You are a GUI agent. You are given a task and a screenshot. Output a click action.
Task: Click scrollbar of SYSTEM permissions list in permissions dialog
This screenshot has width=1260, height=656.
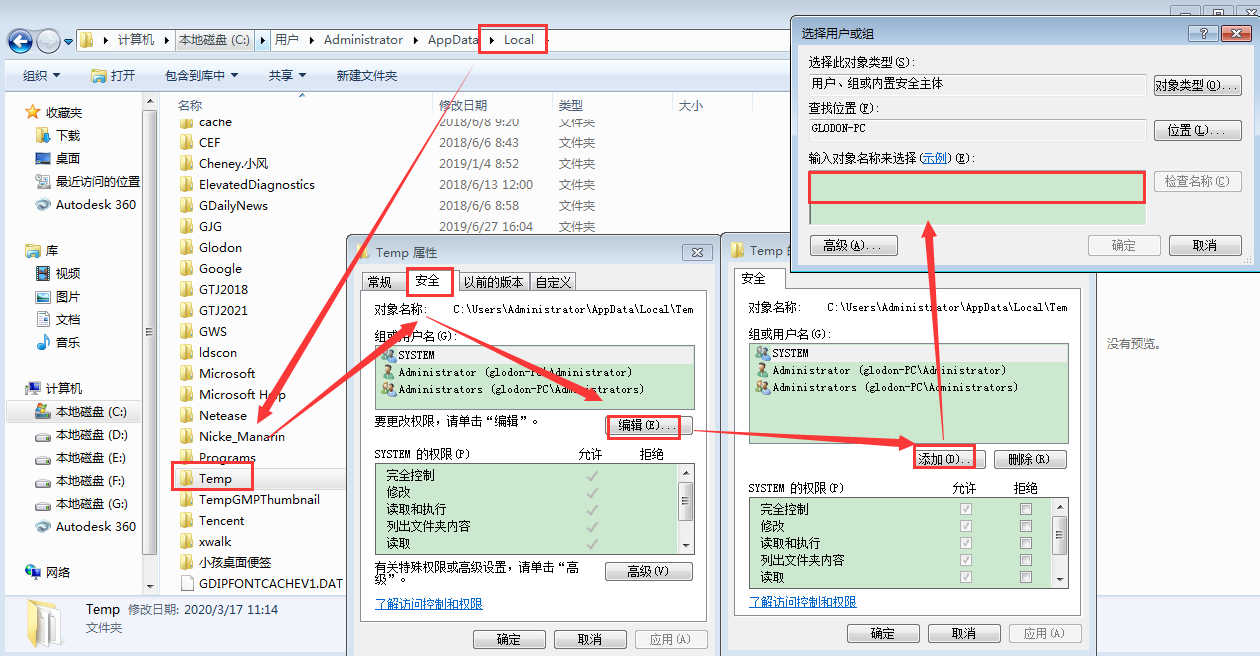coord(1059,542)
